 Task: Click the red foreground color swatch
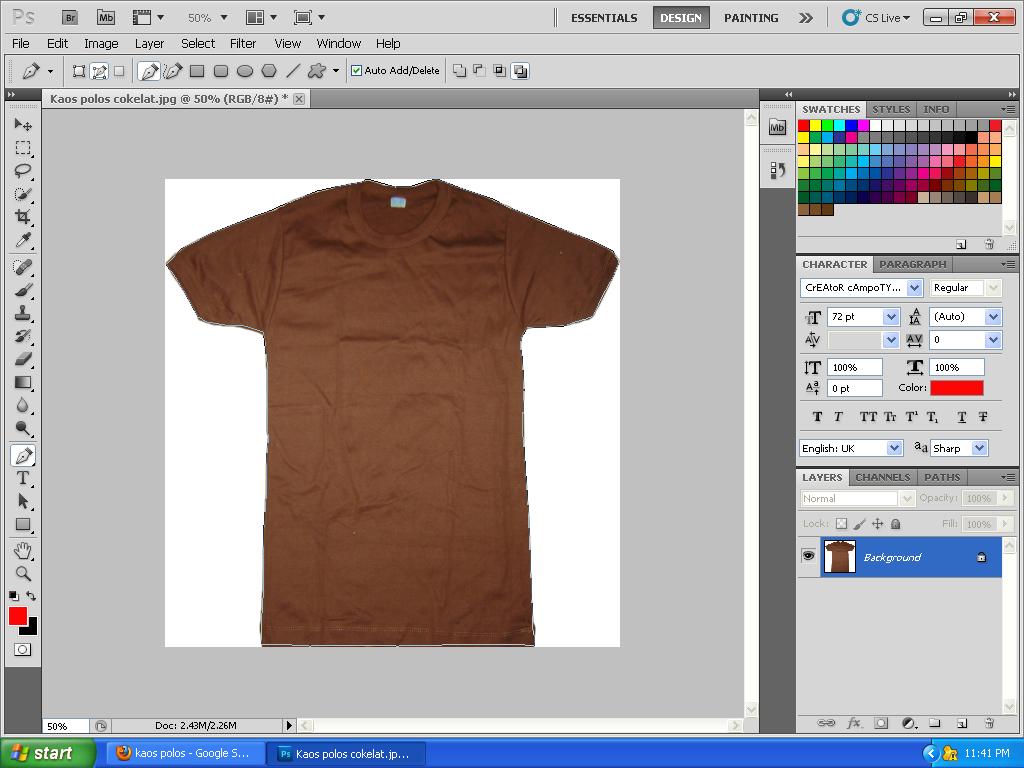18,616
